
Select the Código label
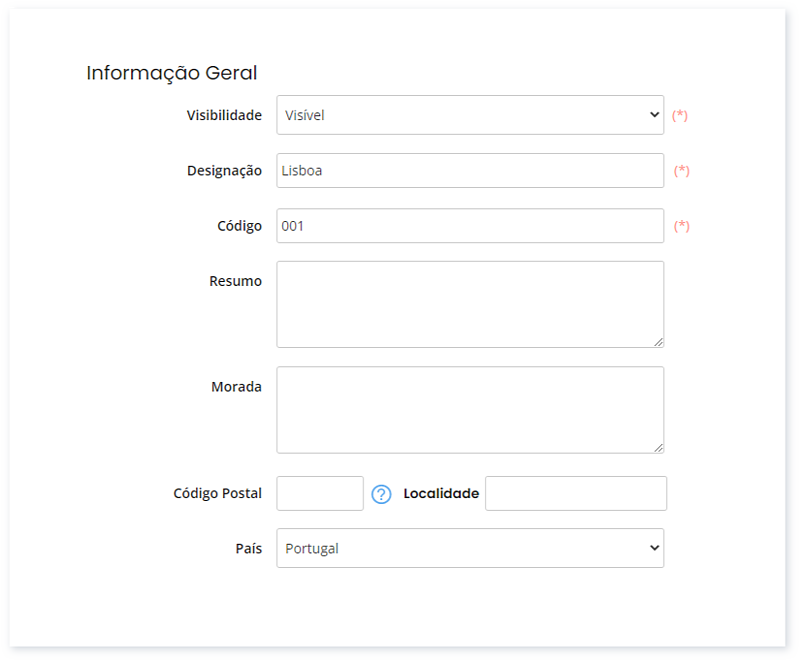(239, 226)
